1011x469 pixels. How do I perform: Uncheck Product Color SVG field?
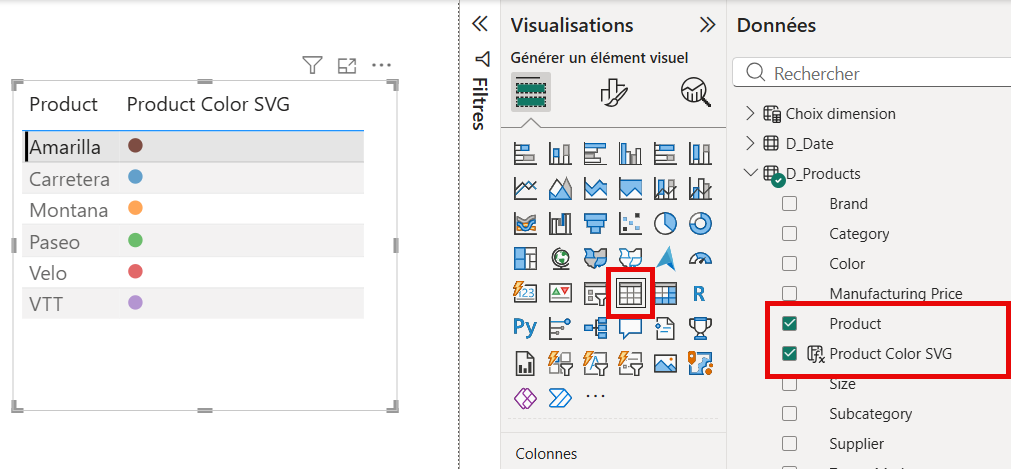click(x=789, y=353)
